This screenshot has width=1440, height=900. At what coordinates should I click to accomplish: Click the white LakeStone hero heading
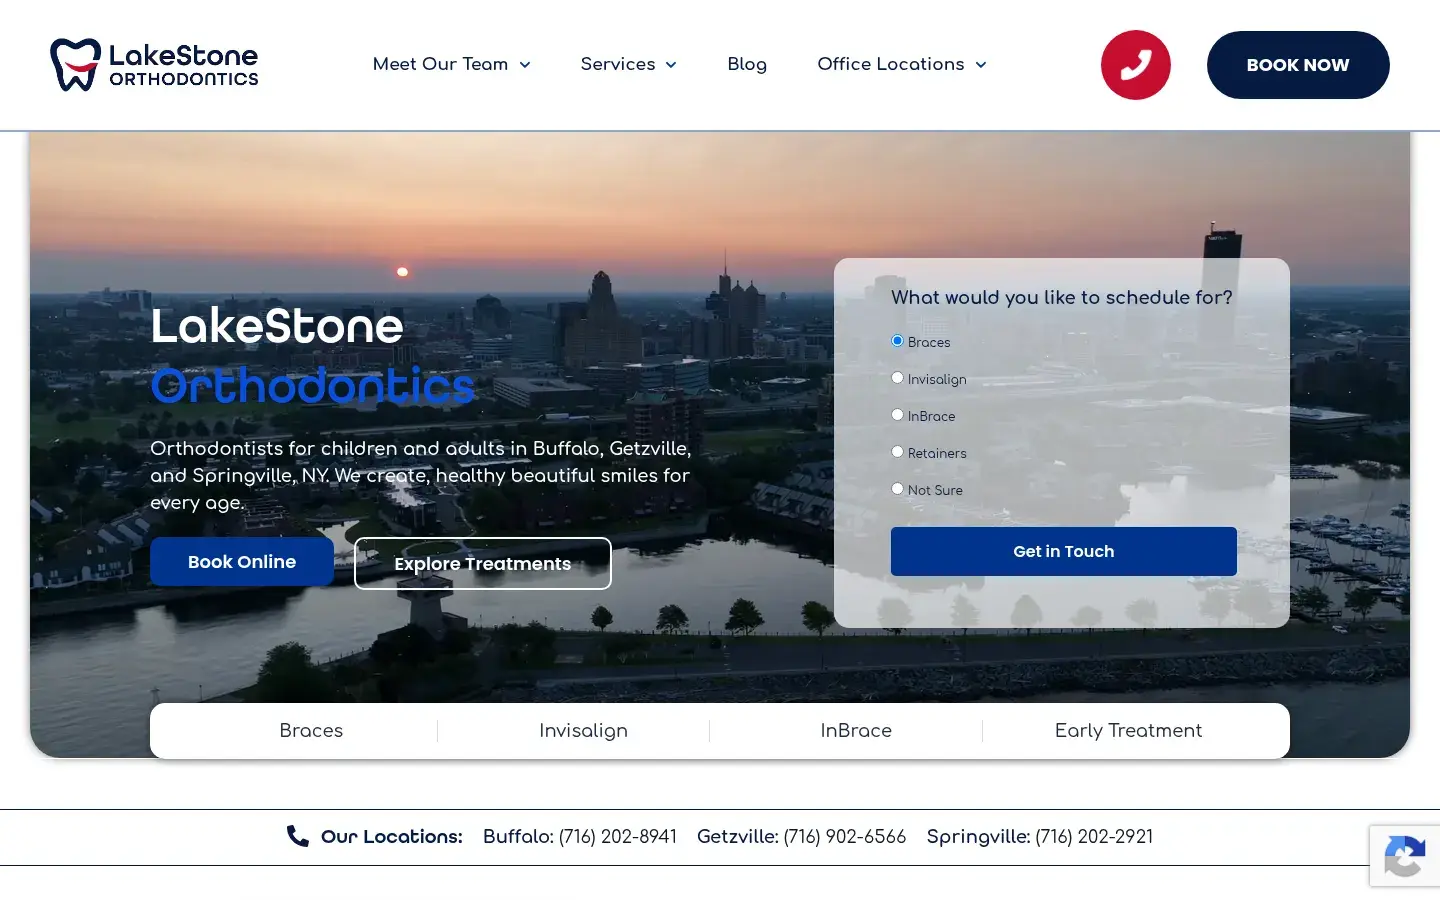coord(277,326)
